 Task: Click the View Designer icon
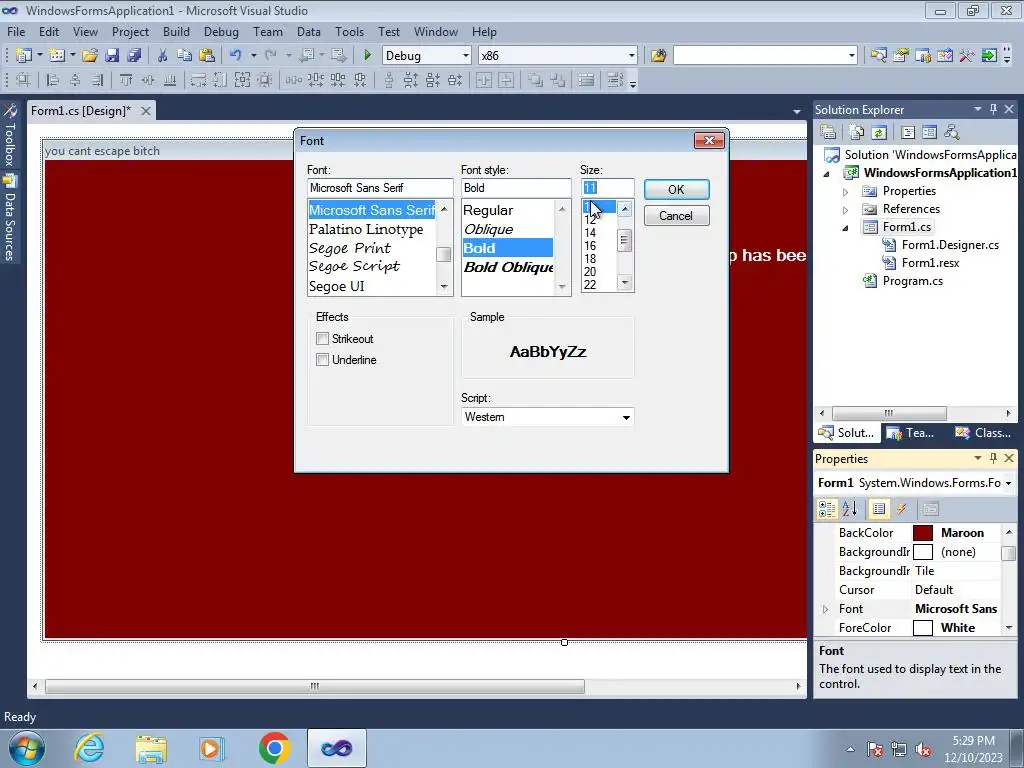click(x=929, y=133)
